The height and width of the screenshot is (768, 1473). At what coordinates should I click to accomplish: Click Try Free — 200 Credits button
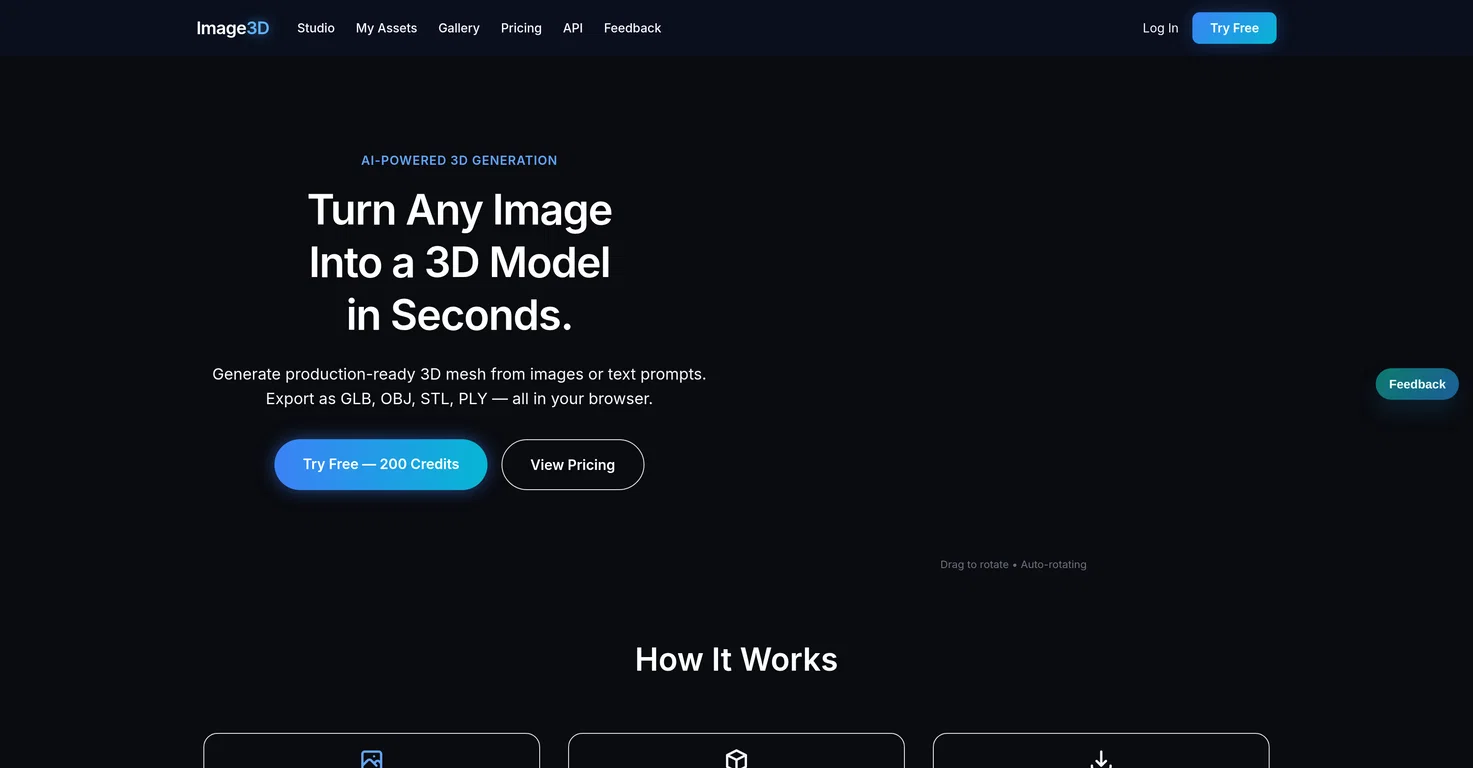(381, 464)
